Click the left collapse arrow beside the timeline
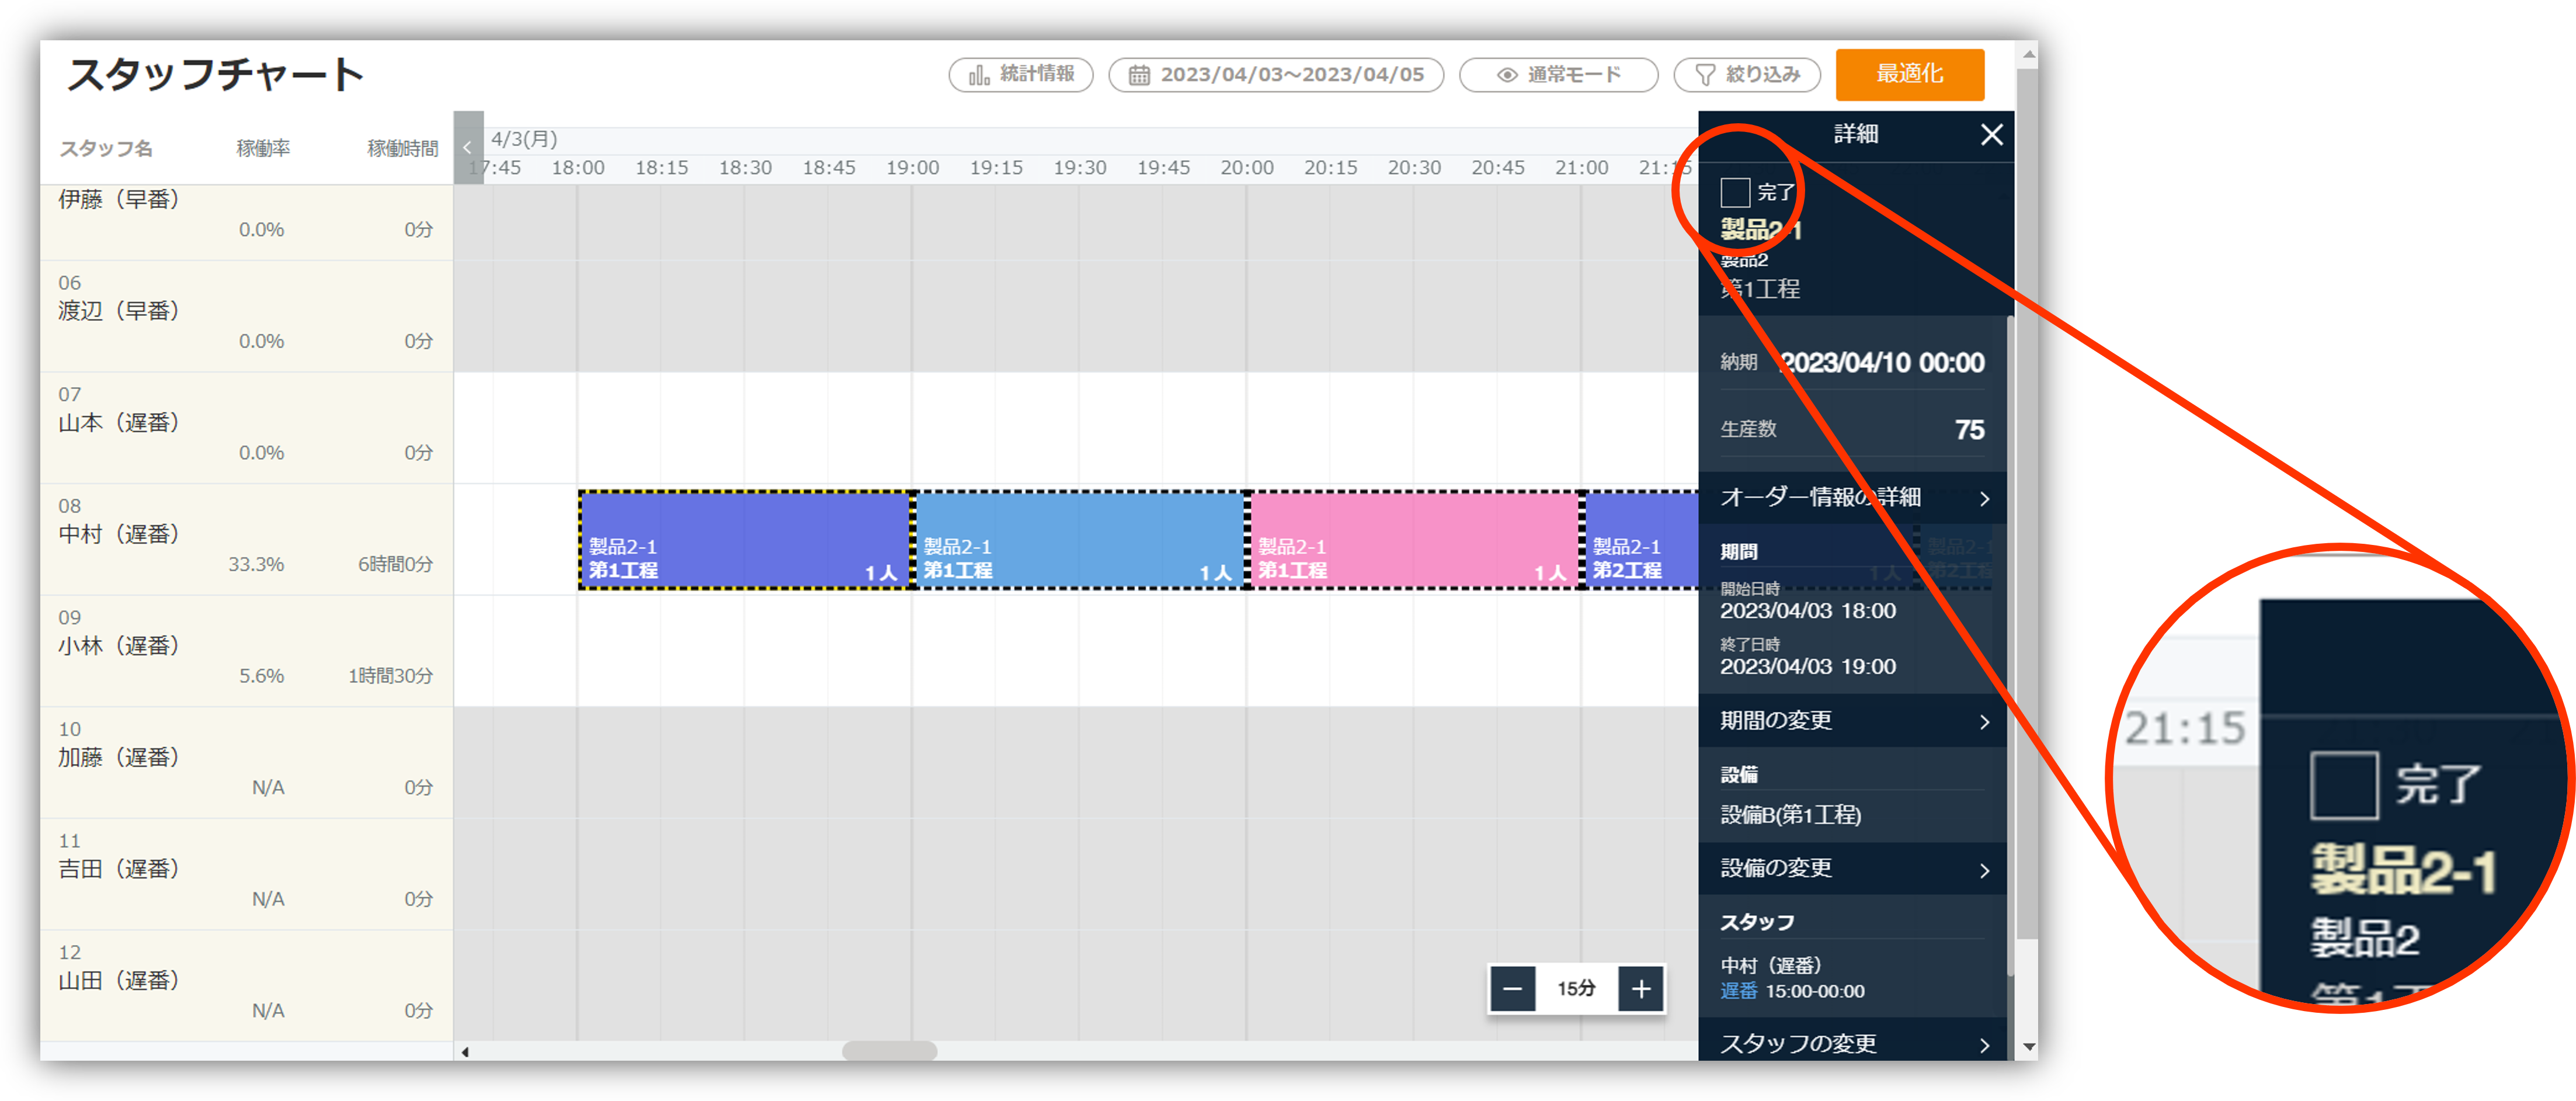 pos(468,148)
